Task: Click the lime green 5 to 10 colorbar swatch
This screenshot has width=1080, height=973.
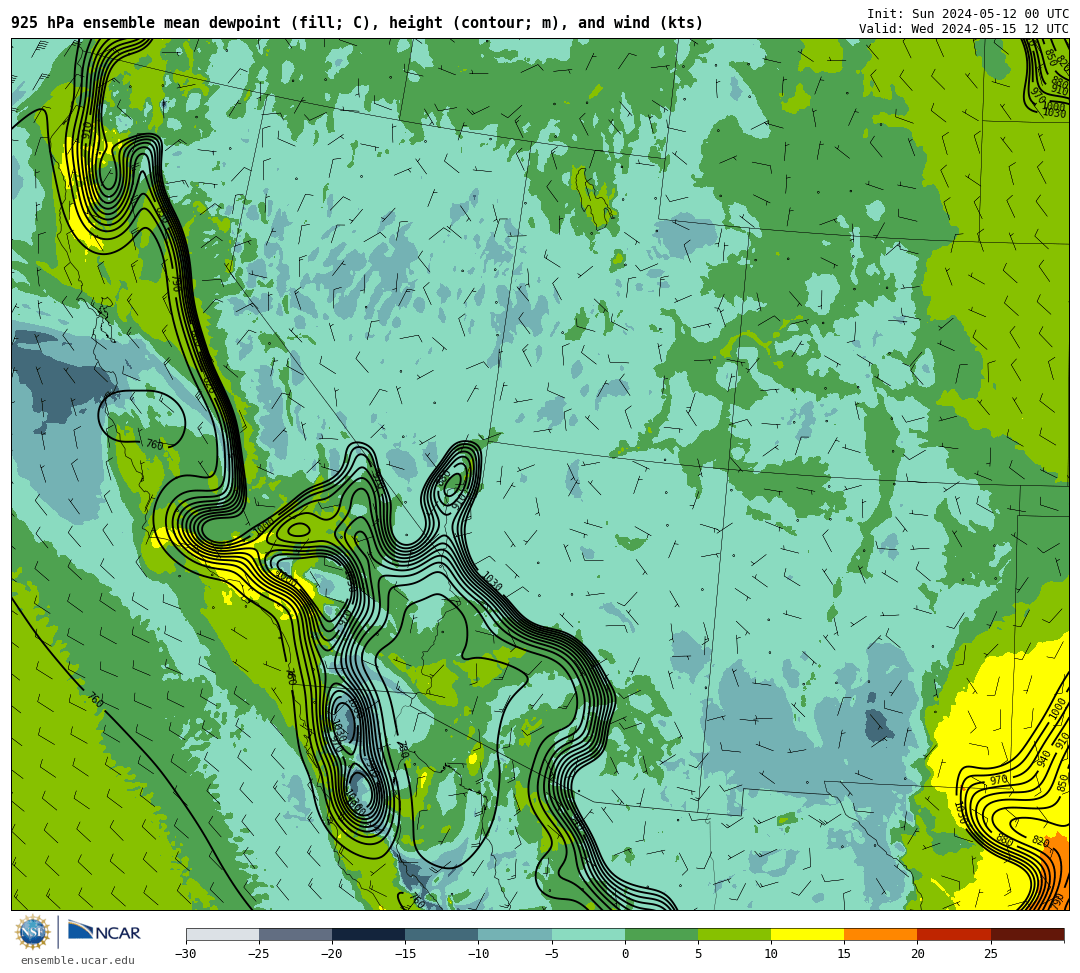Action: [734, 934]
